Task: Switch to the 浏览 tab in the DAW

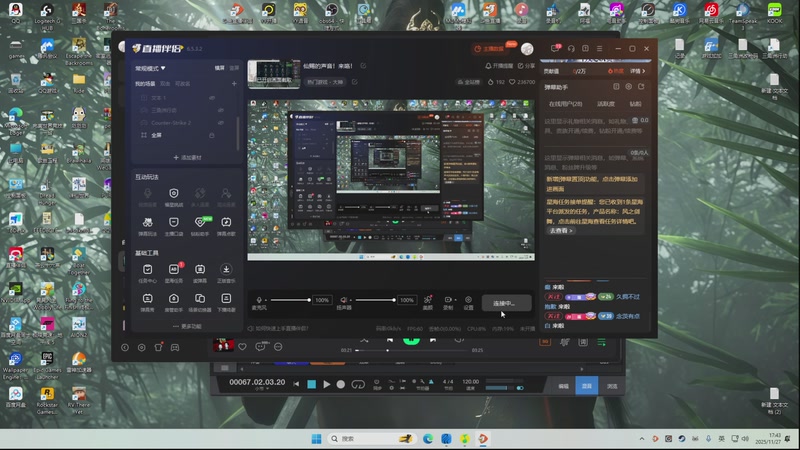Action: (612, 386)
